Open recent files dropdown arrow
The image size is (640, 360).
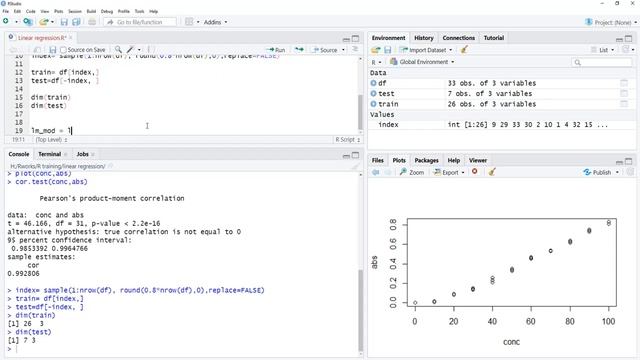52,22
